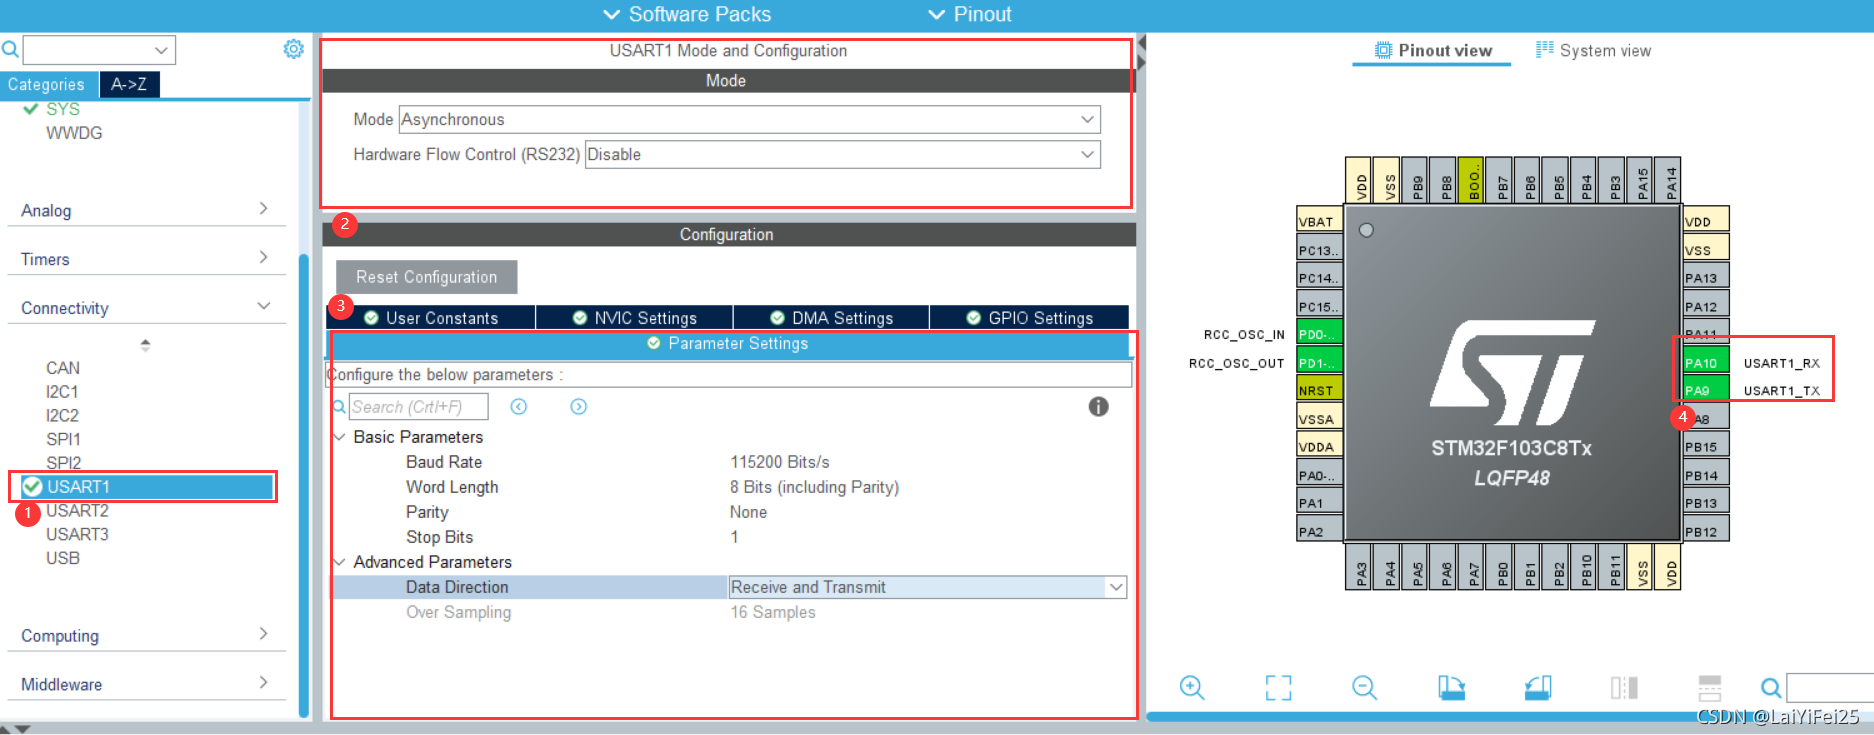The height and width of the screenshot is (735, 1874).
Task: Click the Word Length value 8 Bits
Action: click(x=814, y=487)
